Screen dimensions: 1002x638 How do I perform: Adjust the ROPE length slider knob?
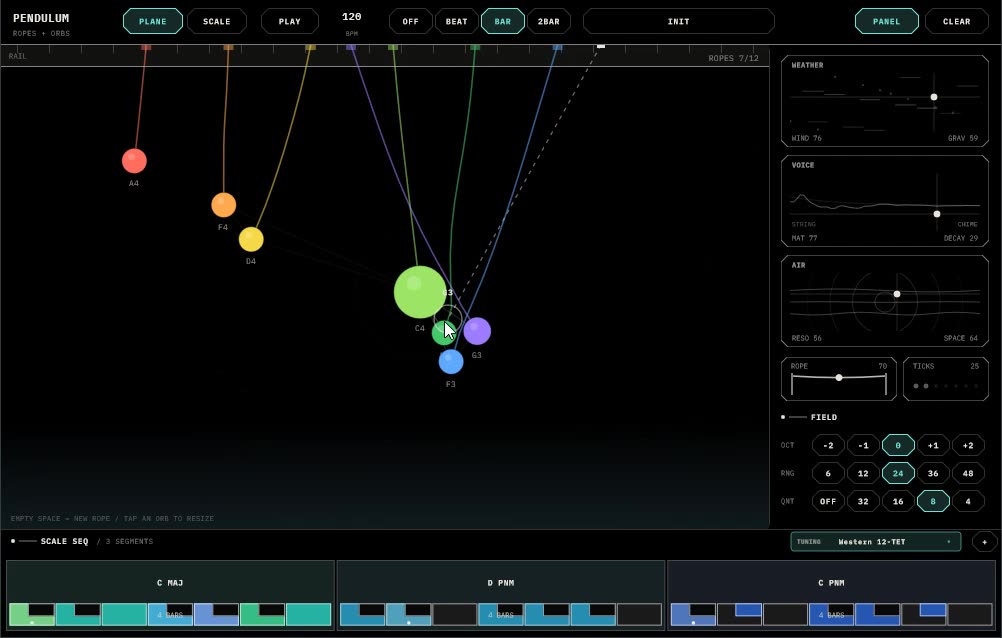coord(839,378)
